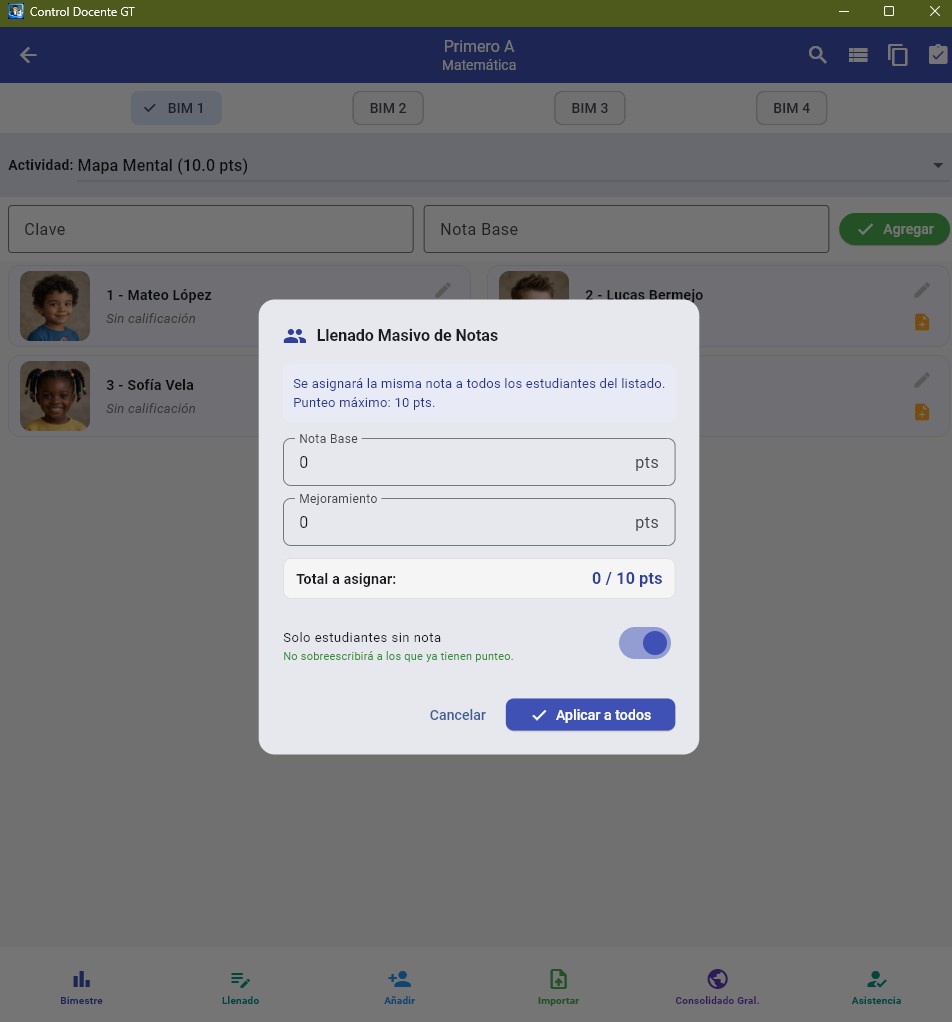Click 'No sobreescribirá a los que ya tienen punteo.'
Screen dimensions: 952x1022
click(x=398, y=656)
